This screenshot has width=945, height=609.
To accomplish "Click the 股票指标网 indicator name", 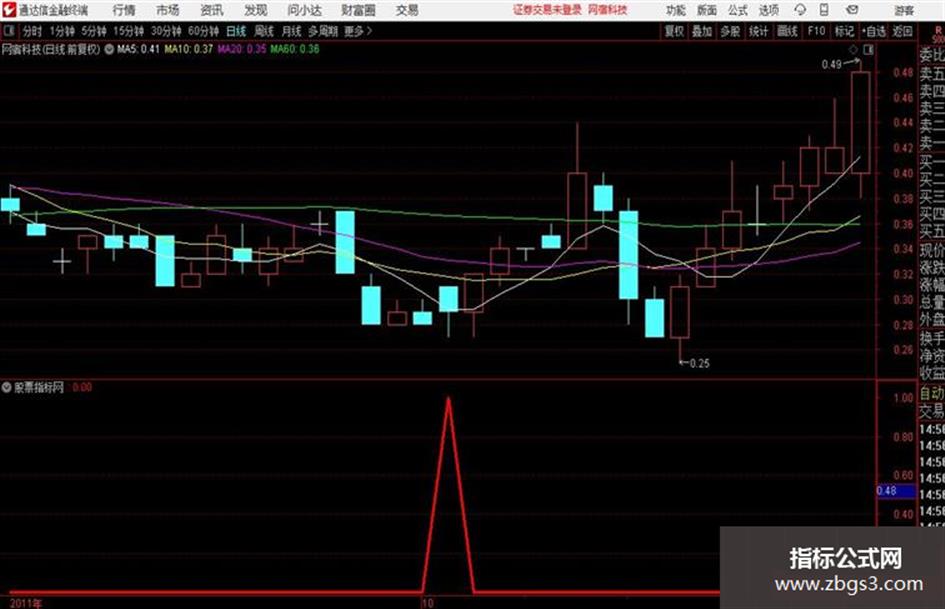I will [39, 387].
